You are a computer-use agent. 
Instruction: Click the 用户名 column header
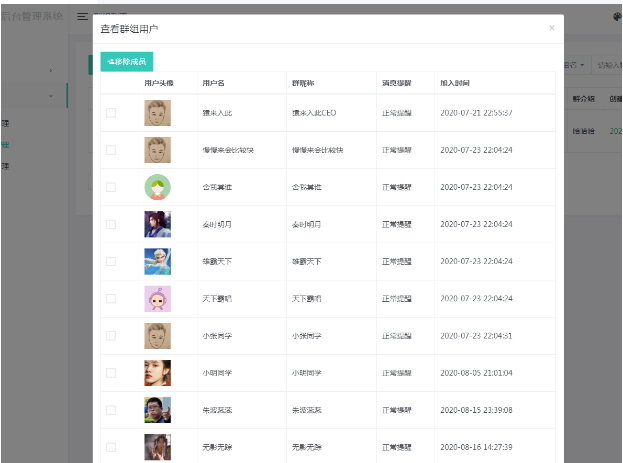point(213,83)
